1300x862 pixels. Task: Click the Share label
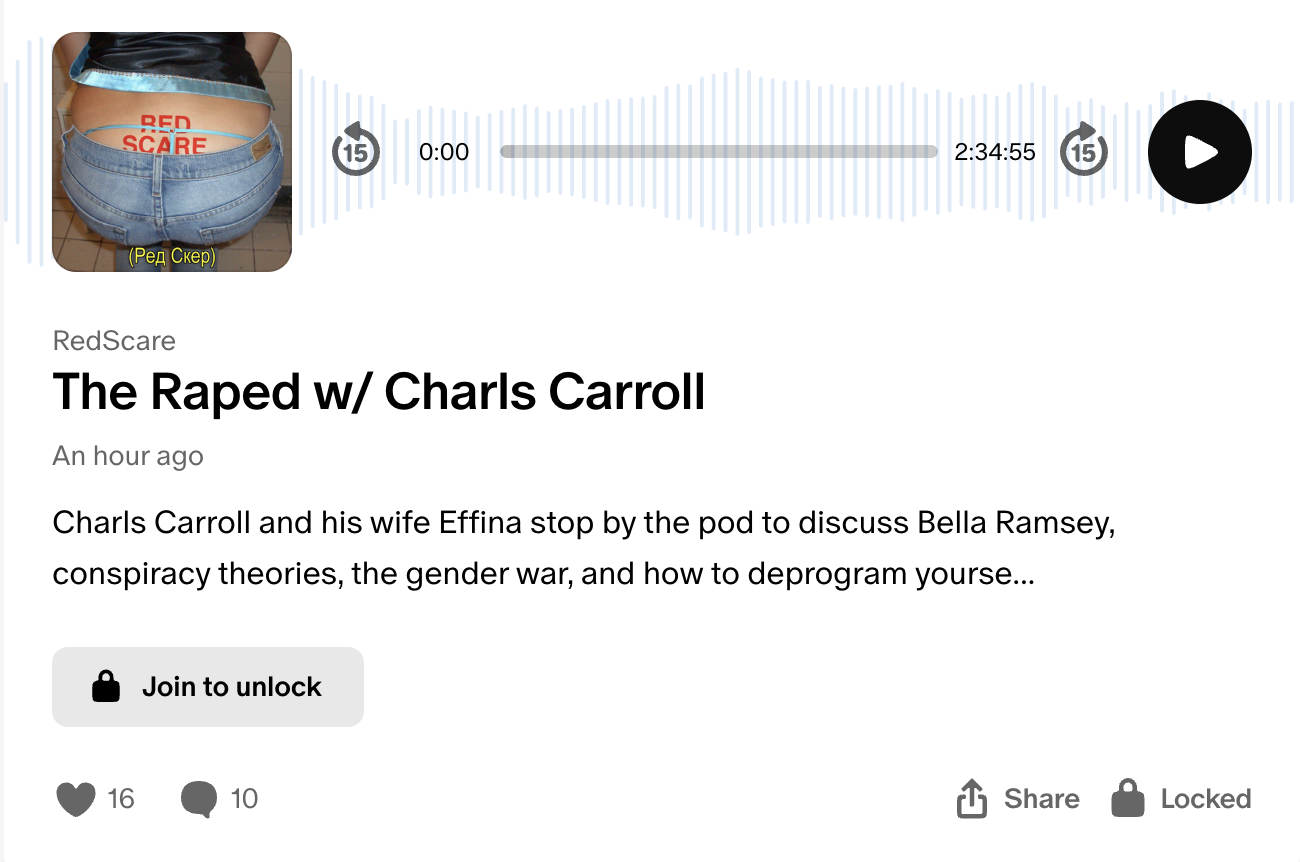pyautogui.click(x=1042, y=799)
